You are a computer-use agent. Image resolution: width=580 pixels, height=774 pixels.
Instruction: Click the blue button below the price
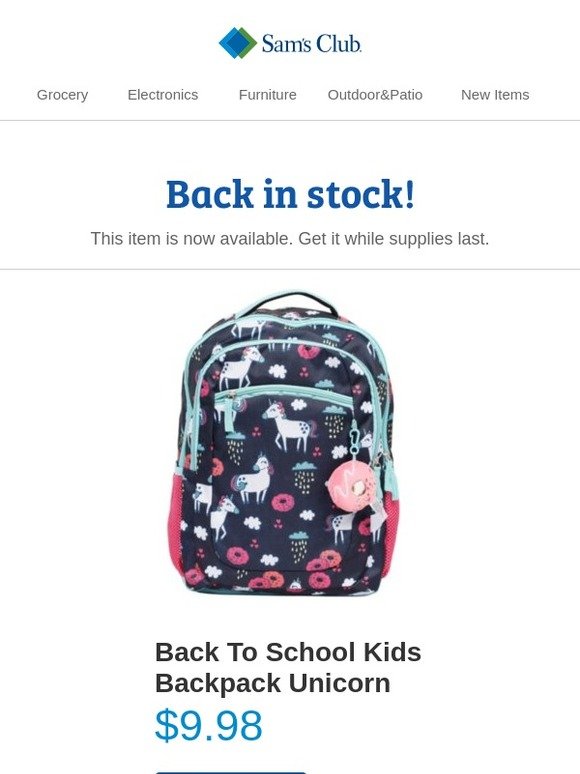[x=231, y=772]
